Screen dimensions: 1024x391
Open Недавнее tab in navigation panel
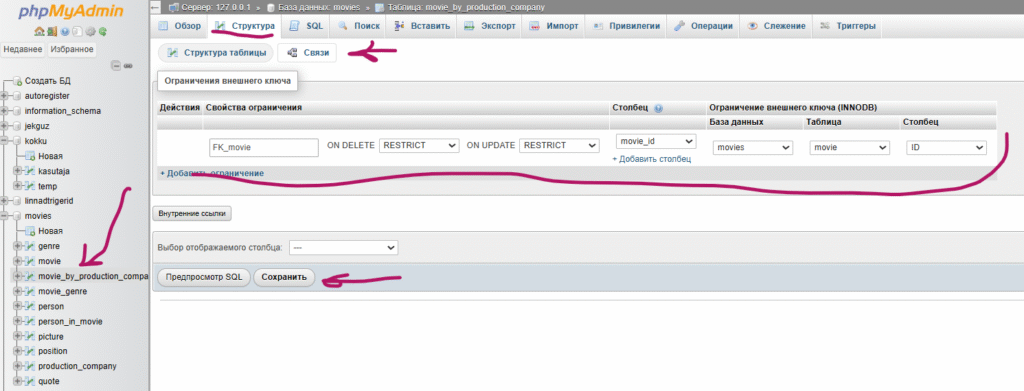coord(23,50)
